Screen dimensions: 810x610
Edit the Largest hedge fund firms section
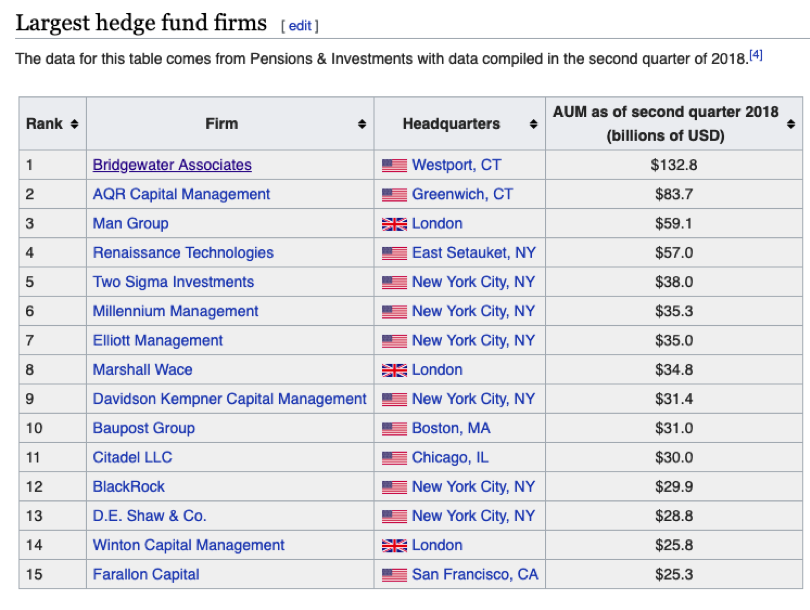point(300,26)
